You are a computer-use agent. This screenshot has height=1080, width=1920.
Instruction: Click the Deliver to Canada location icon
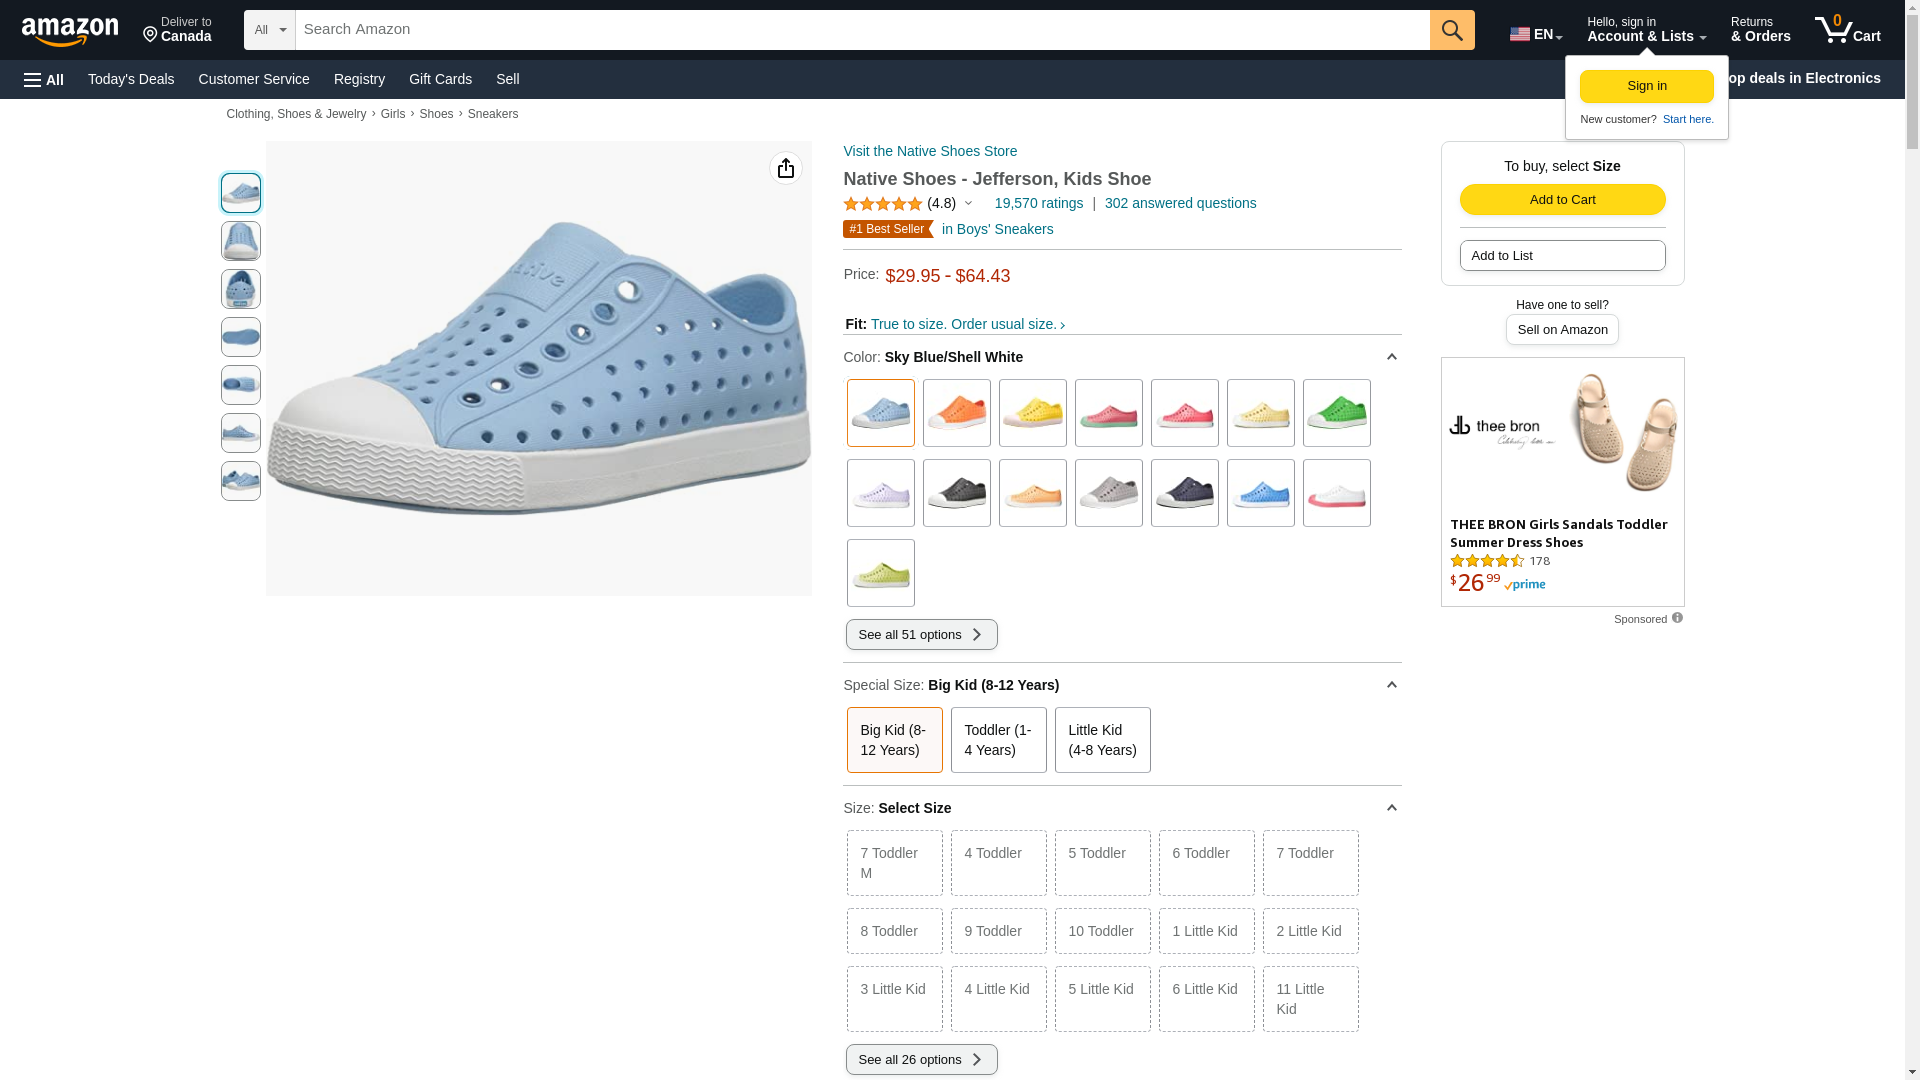coord(151,35)
